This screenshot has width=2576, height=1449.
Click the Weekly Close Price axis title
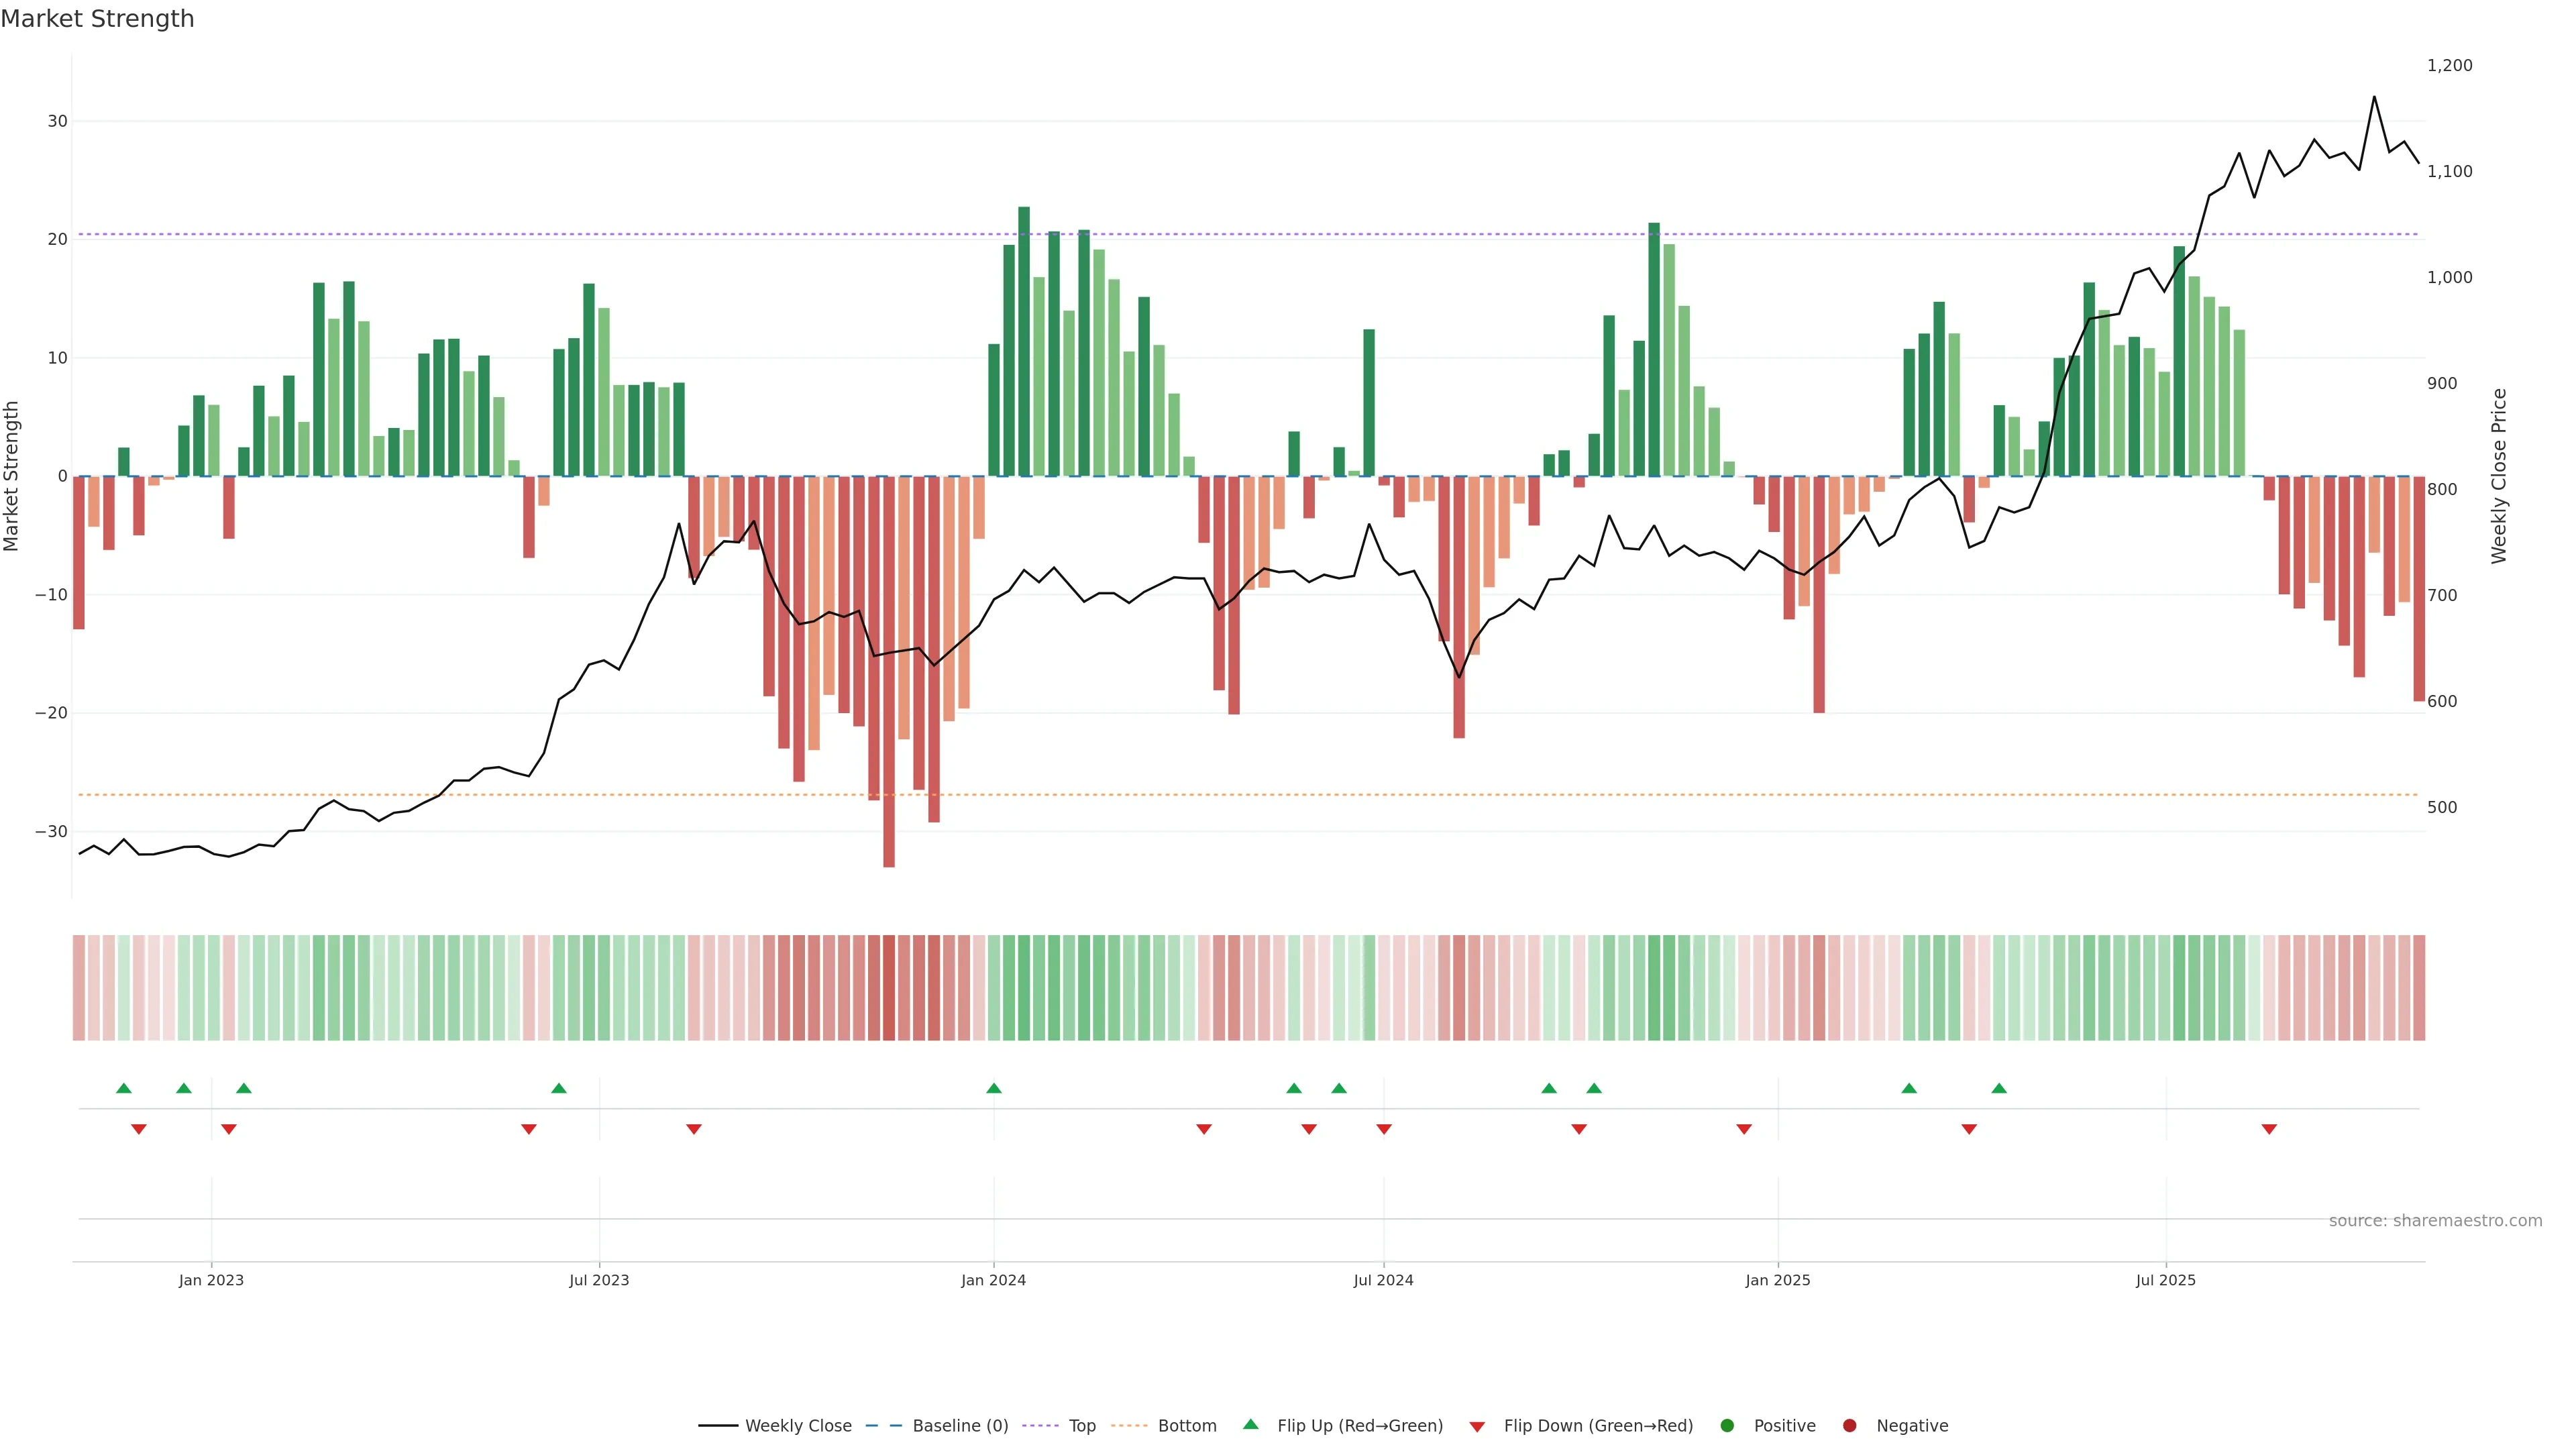point(2499,476)
